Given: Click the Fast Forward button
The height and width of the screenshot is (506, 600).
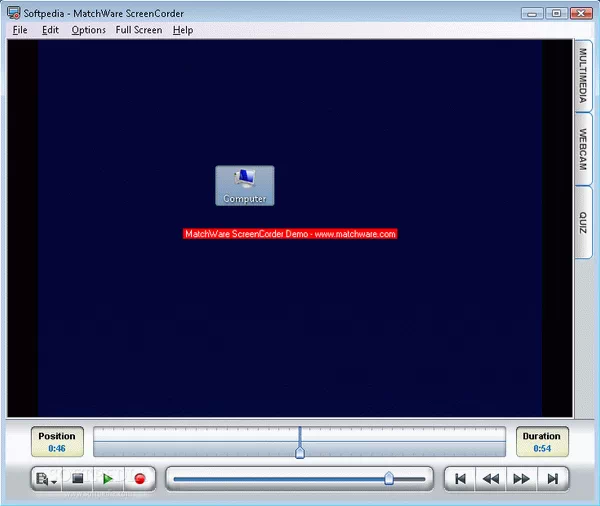Looking at the screenshot, I should click(521, 479).
